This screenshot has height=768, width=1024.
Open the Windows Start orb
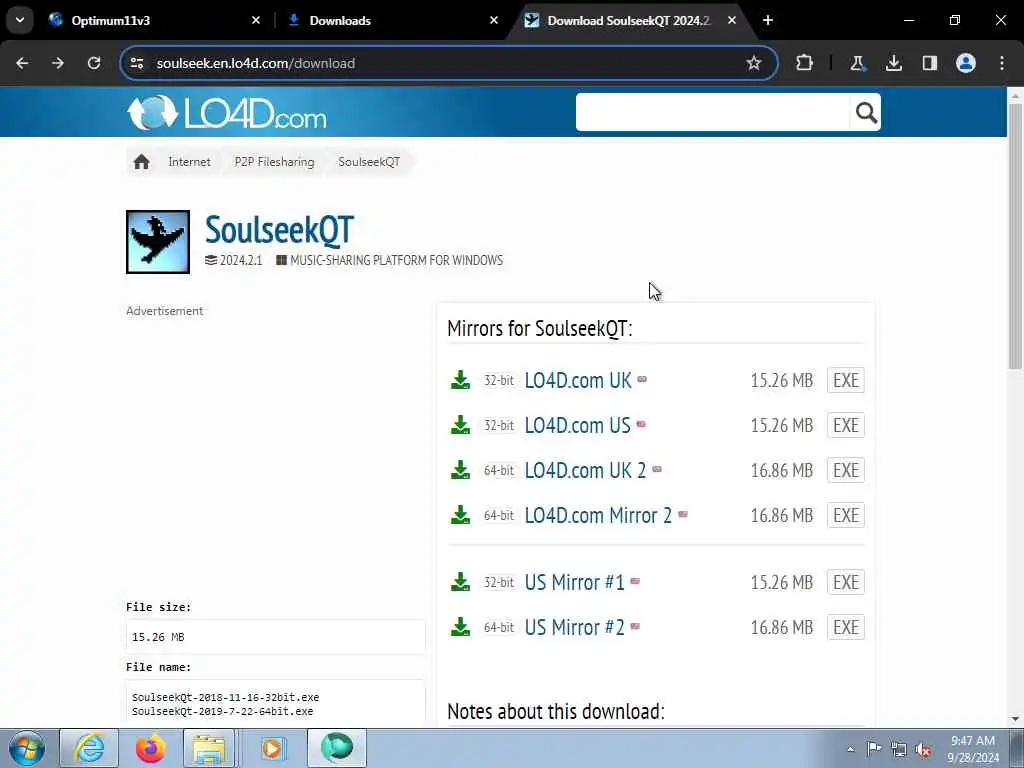pos(27,748)
